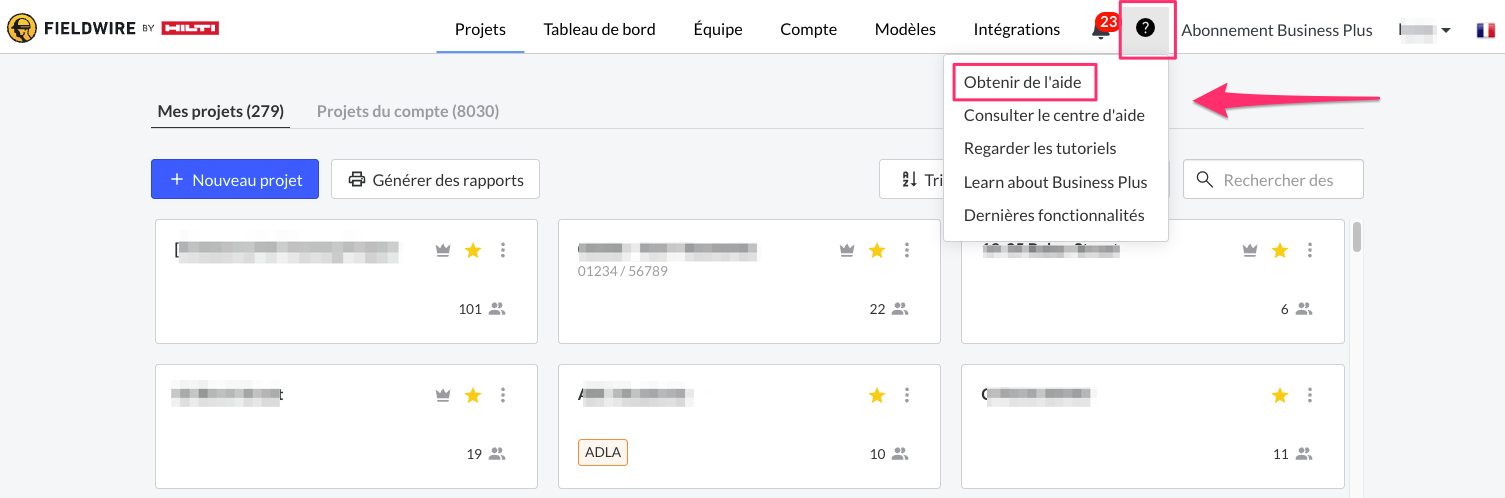Toggle star on project with 19 members
Screen dimensions: 1505x498
[x=473, y=396]
